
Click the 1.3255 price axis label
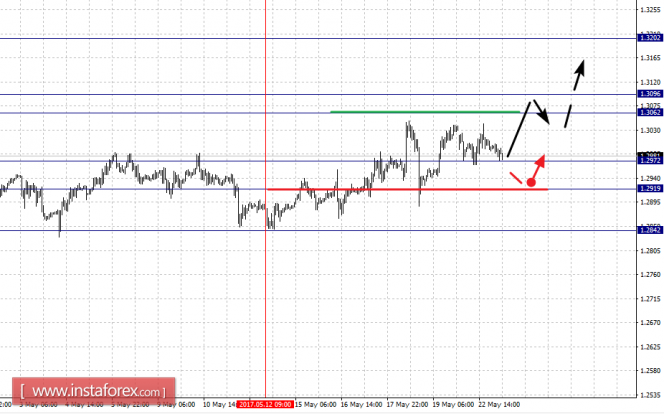tap(651, 9)
